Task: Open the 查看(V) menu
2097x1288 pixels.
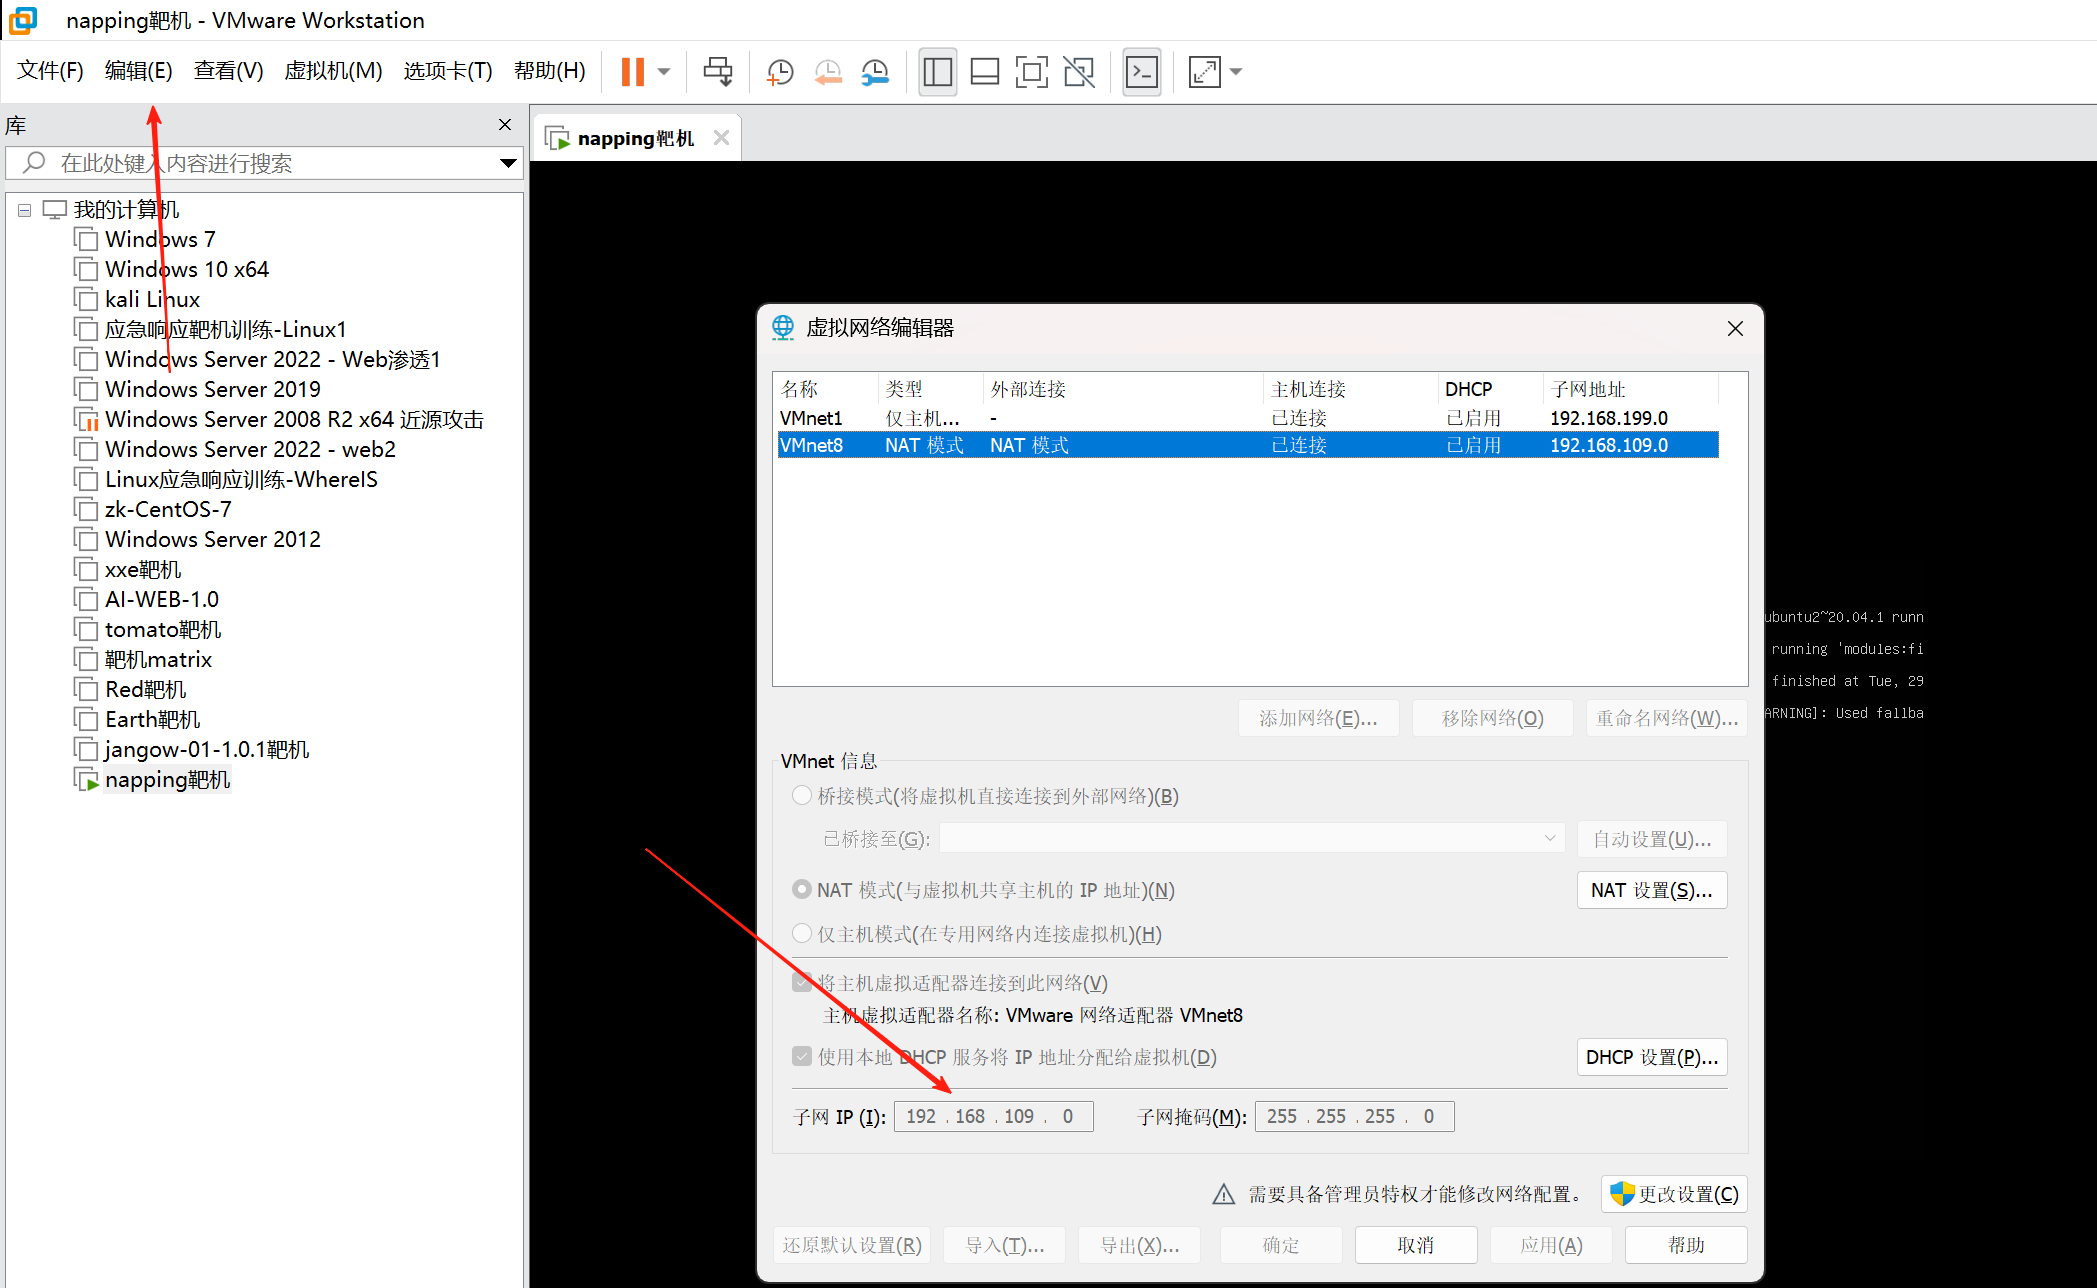Action: coord(228,71)
